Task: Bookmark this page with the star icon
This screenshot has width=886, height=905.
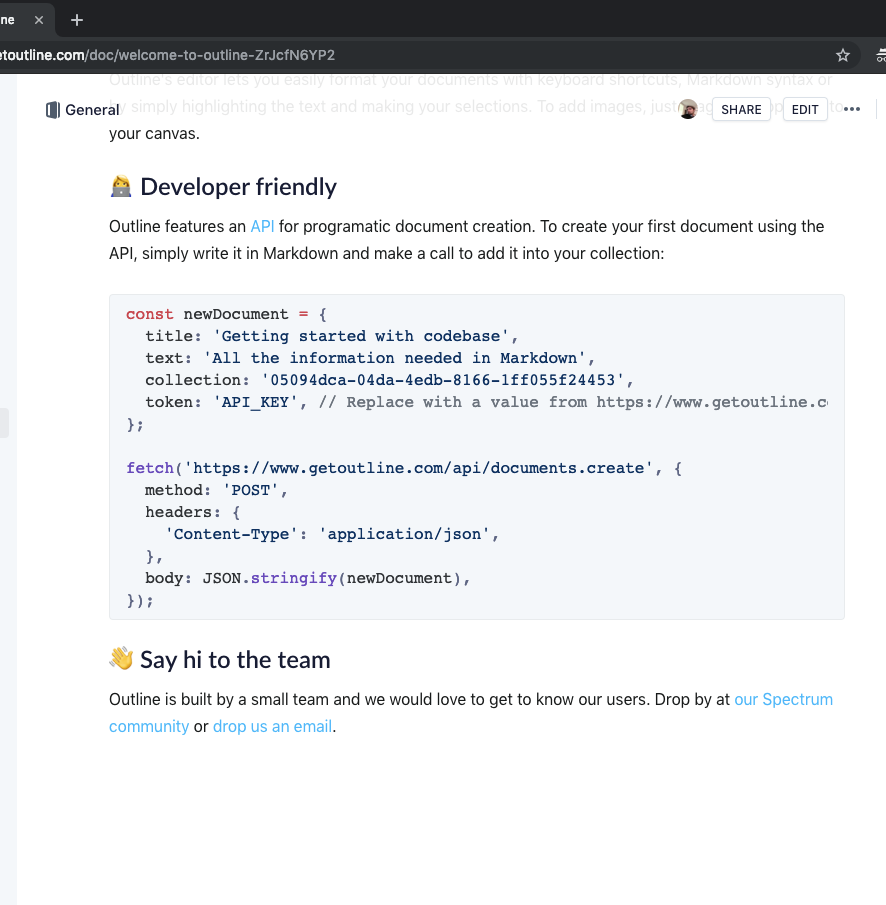Action: pyautogui.click(x=843, y=55)
